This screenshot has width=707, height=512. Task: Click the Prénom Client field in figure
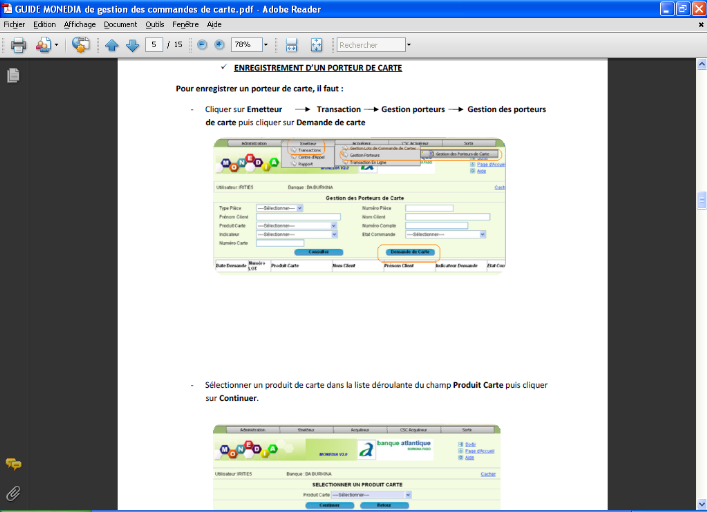(298, 217)
